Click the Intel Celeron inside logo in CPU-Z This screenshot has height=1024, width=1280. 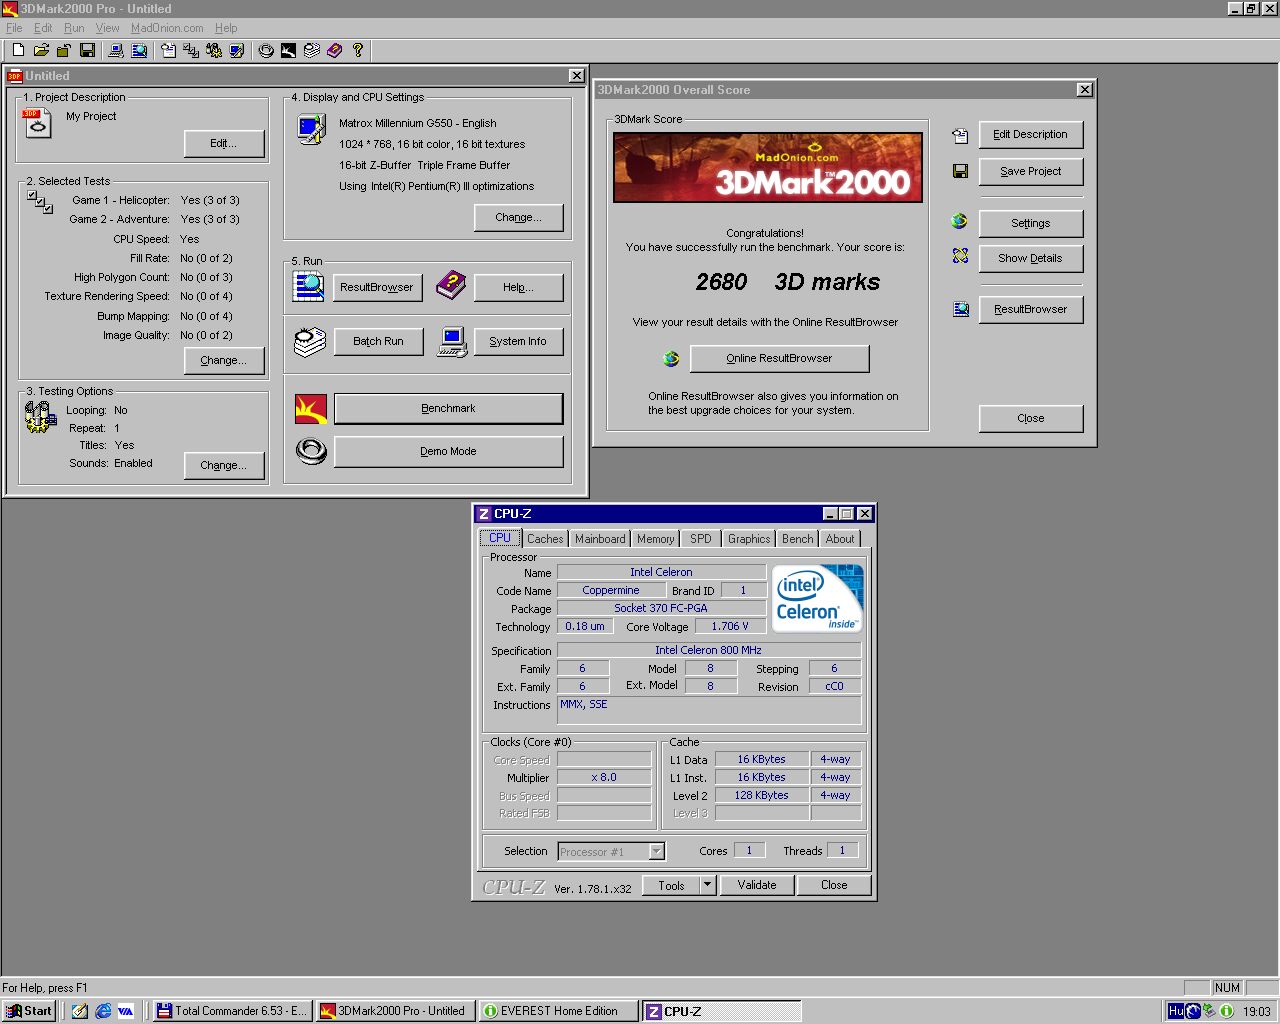pyautogui.click(x=818, y=598)
